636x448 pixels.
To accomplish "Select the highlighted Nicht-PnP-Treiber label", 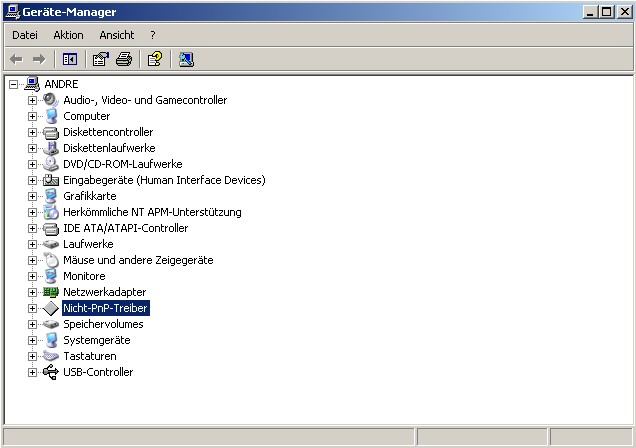I will point(105,308).
